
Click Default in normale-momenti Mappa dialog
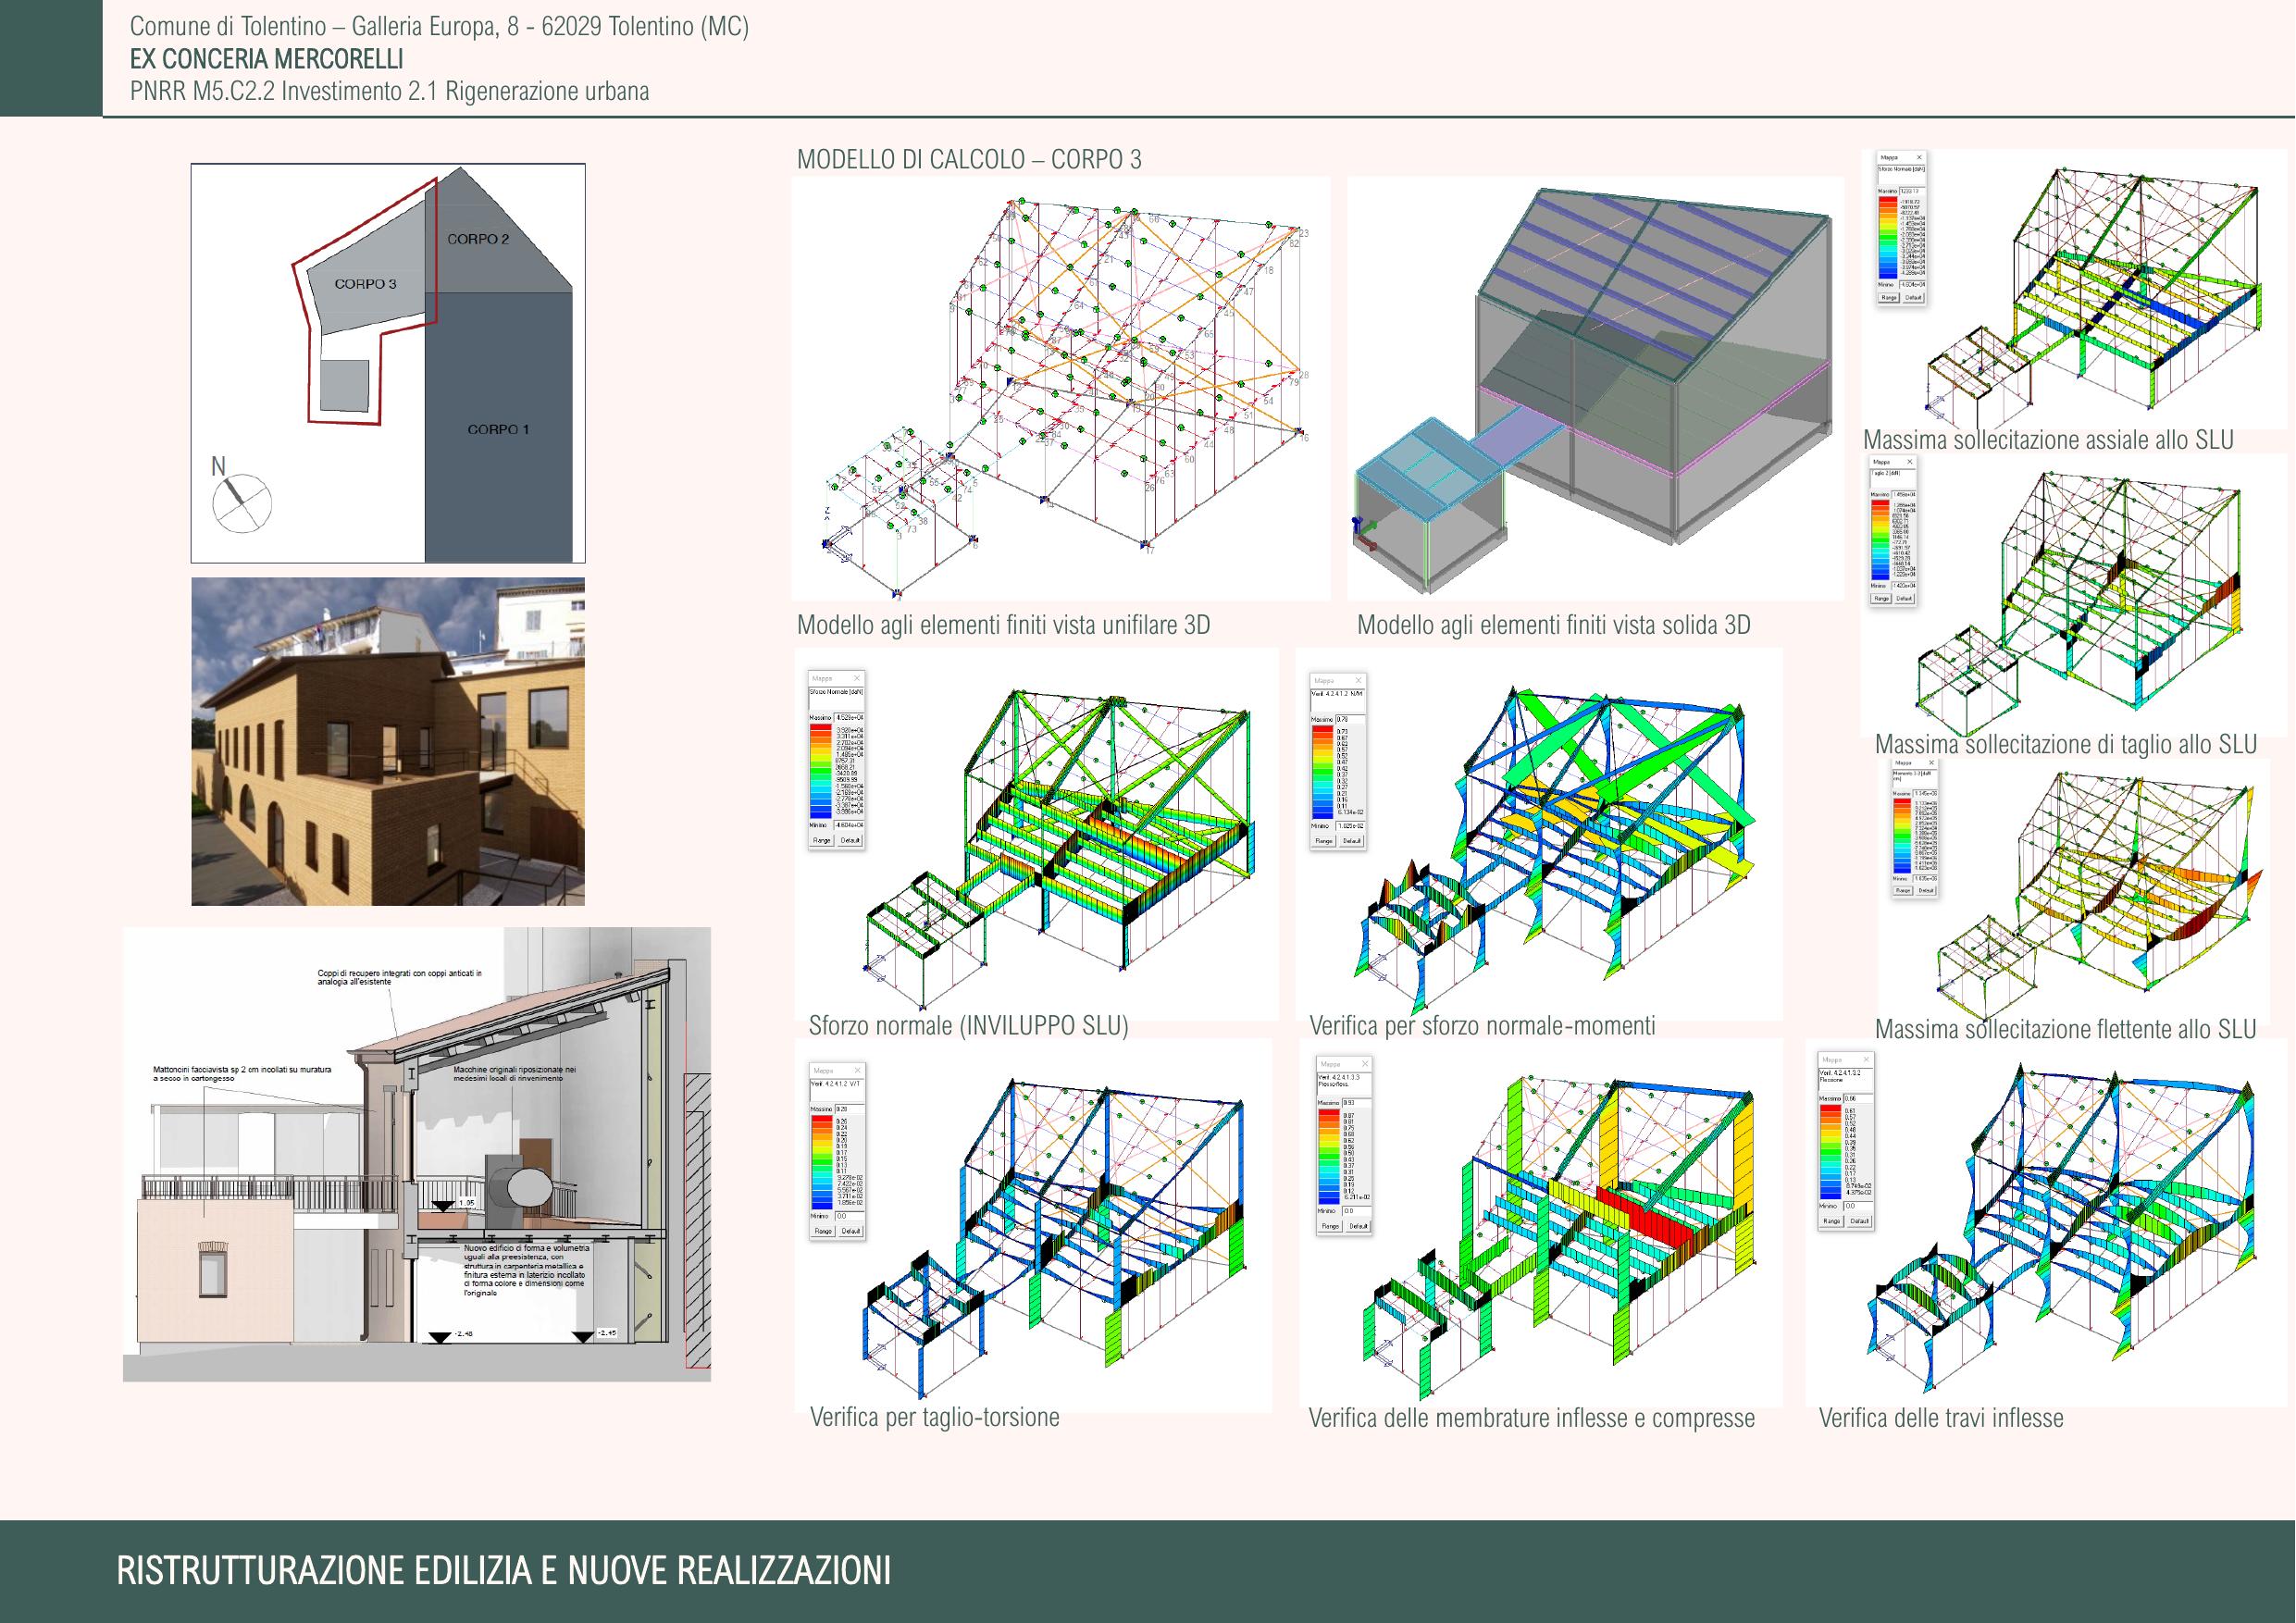(x=1352, y=841)
